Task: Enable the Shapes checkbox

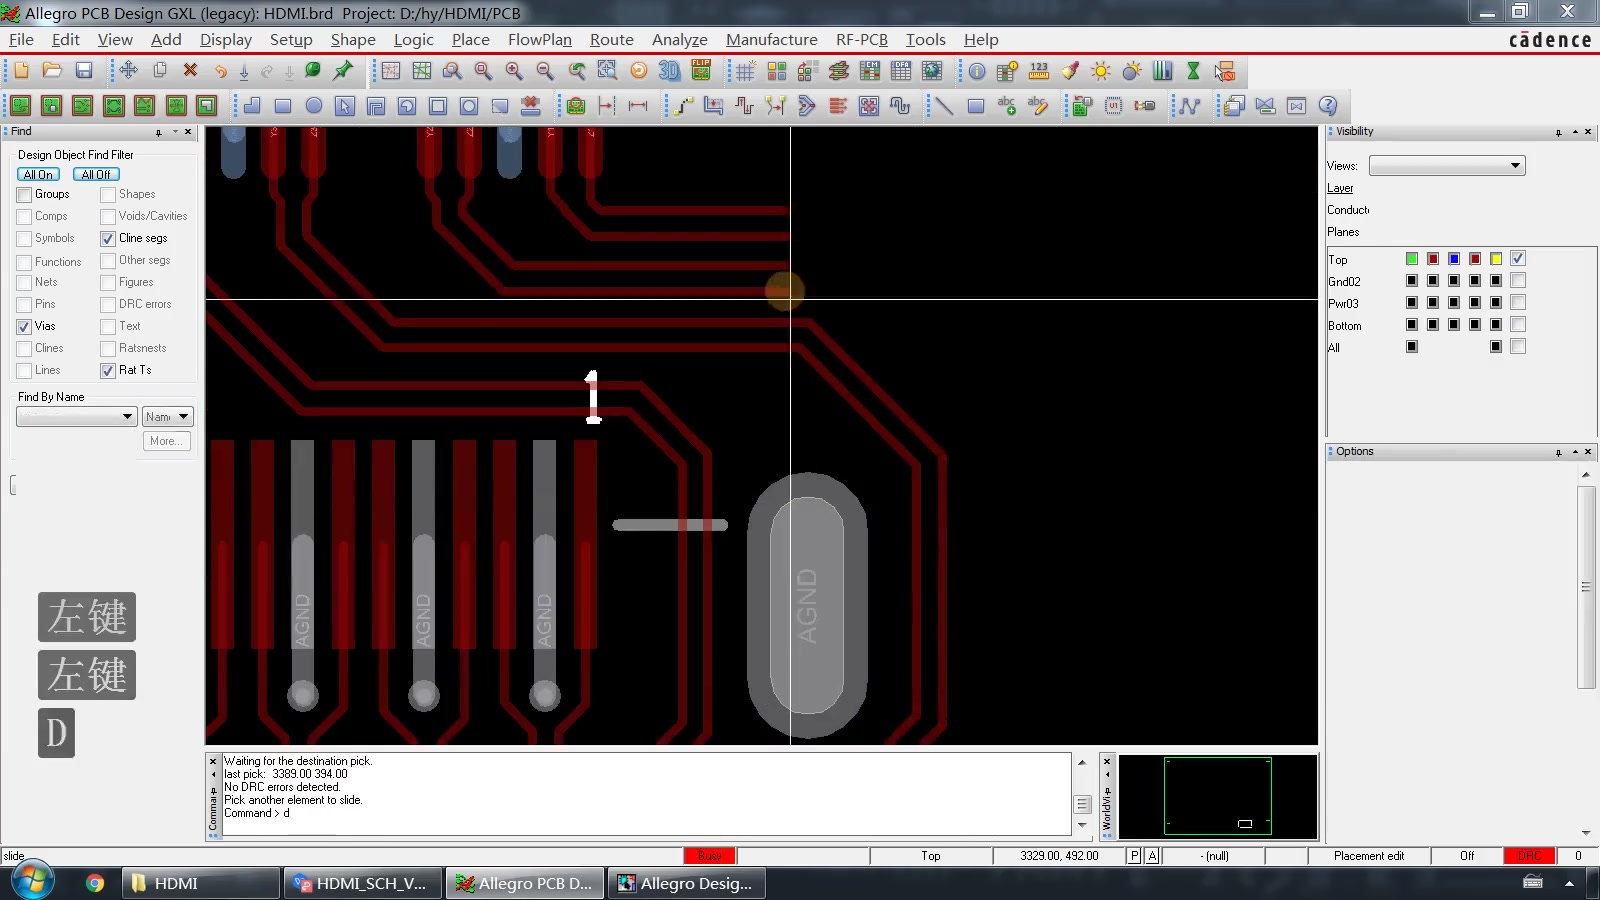Action: pos(108,195)
